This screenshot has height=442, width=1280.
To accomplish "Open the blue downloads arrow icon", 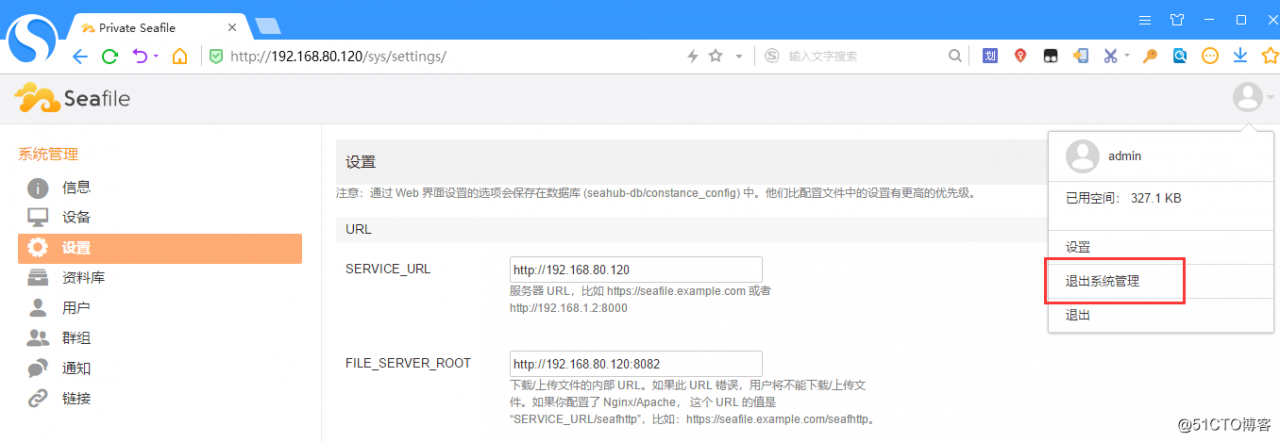I will [x=1240, y=56].
